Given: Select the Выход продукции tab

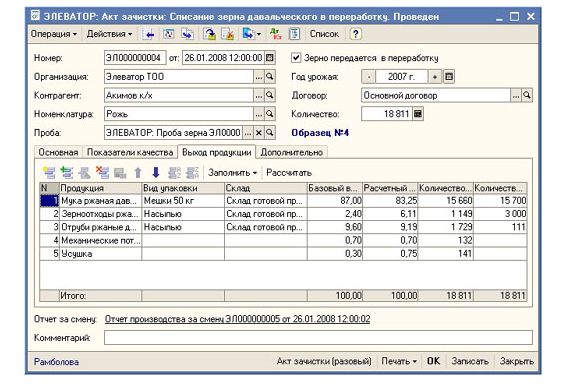Looking at the screenshot, I should click(x=217, y=152).
